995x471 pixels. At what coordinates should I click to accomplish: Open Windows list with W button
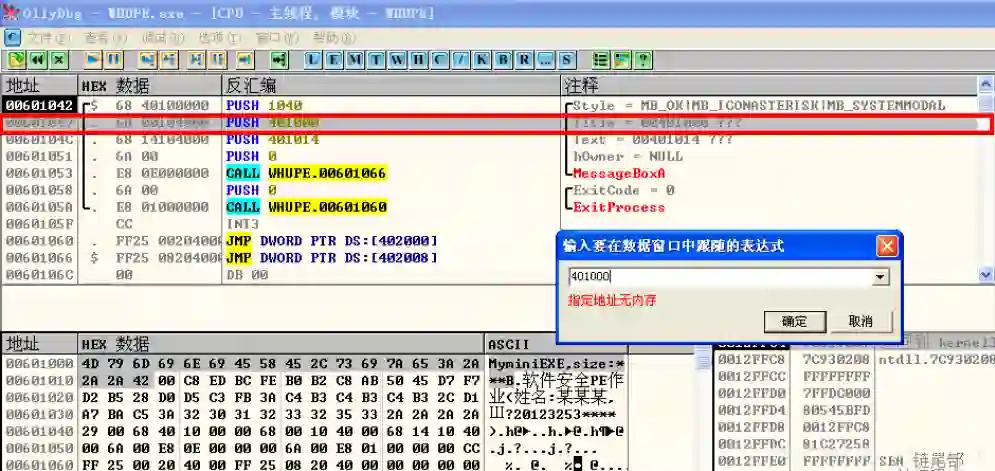coord(398,60)
